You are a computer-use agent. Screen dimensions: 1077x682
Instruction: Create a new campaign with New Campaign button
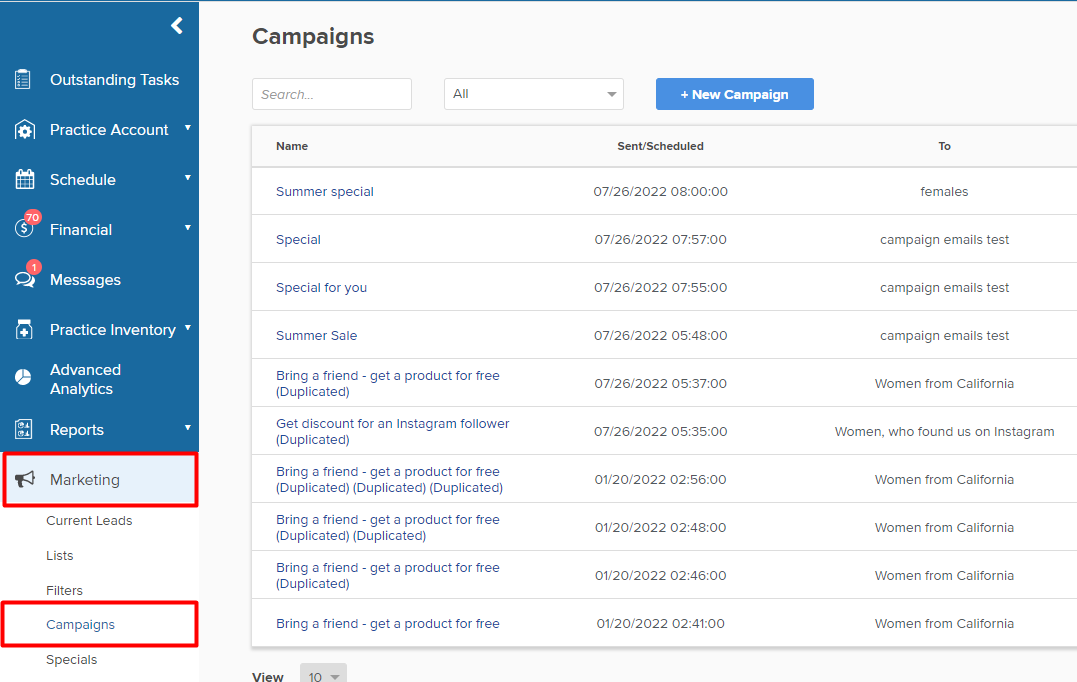(x=734, y=94)
